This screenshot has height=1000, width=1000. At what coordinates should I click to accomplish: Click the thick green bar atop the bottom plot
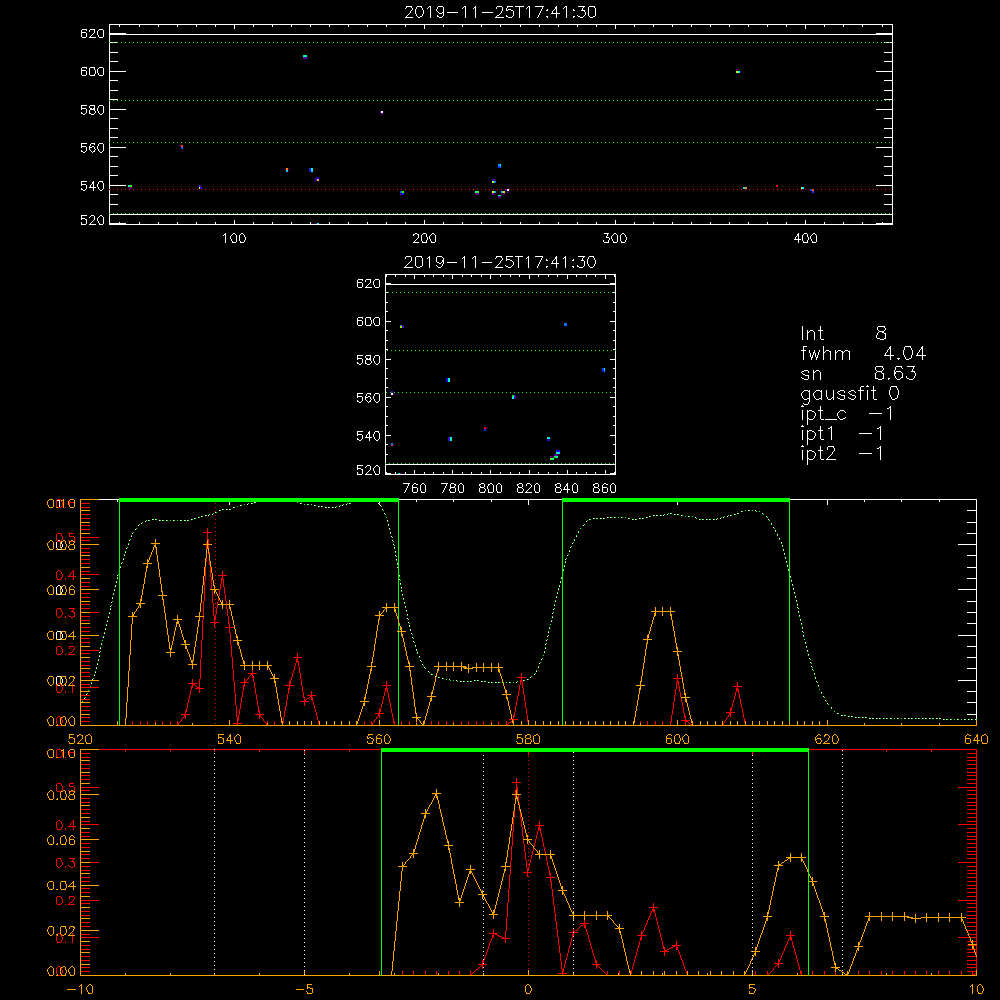pyautogui.click(x=595, y=751)
